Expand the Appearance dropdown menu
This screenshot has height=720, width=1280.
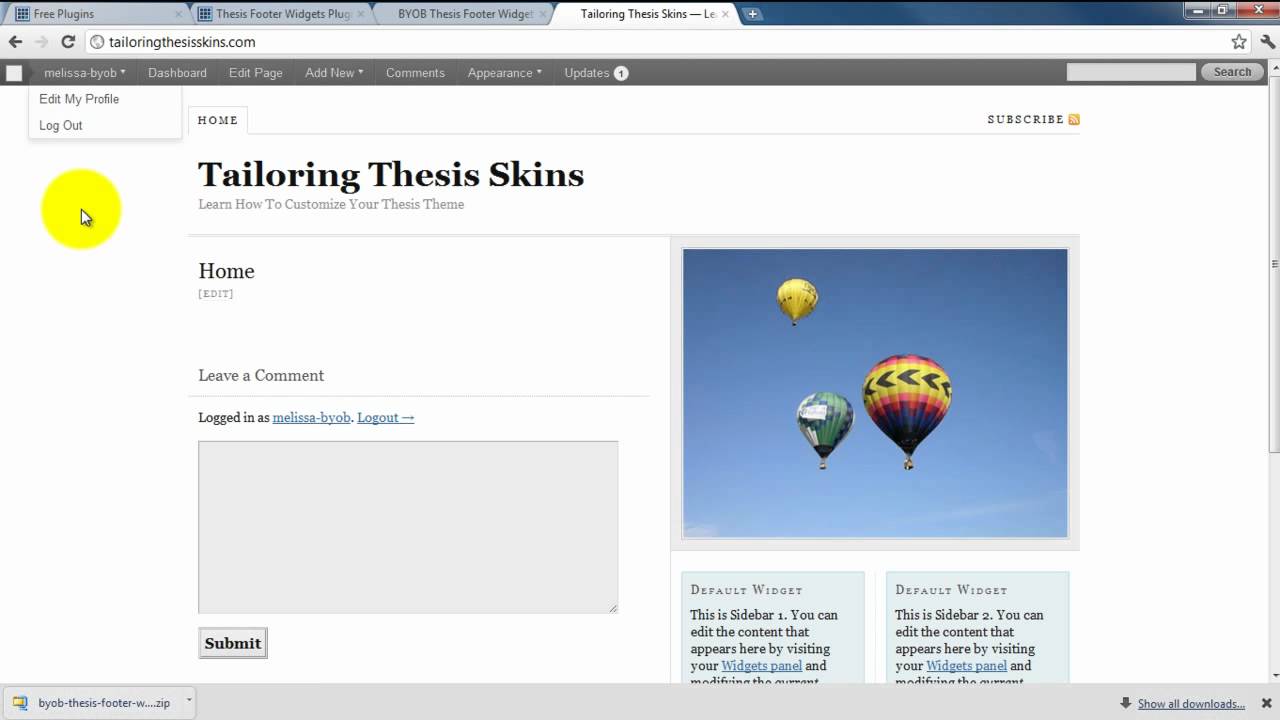pos(504,73)
